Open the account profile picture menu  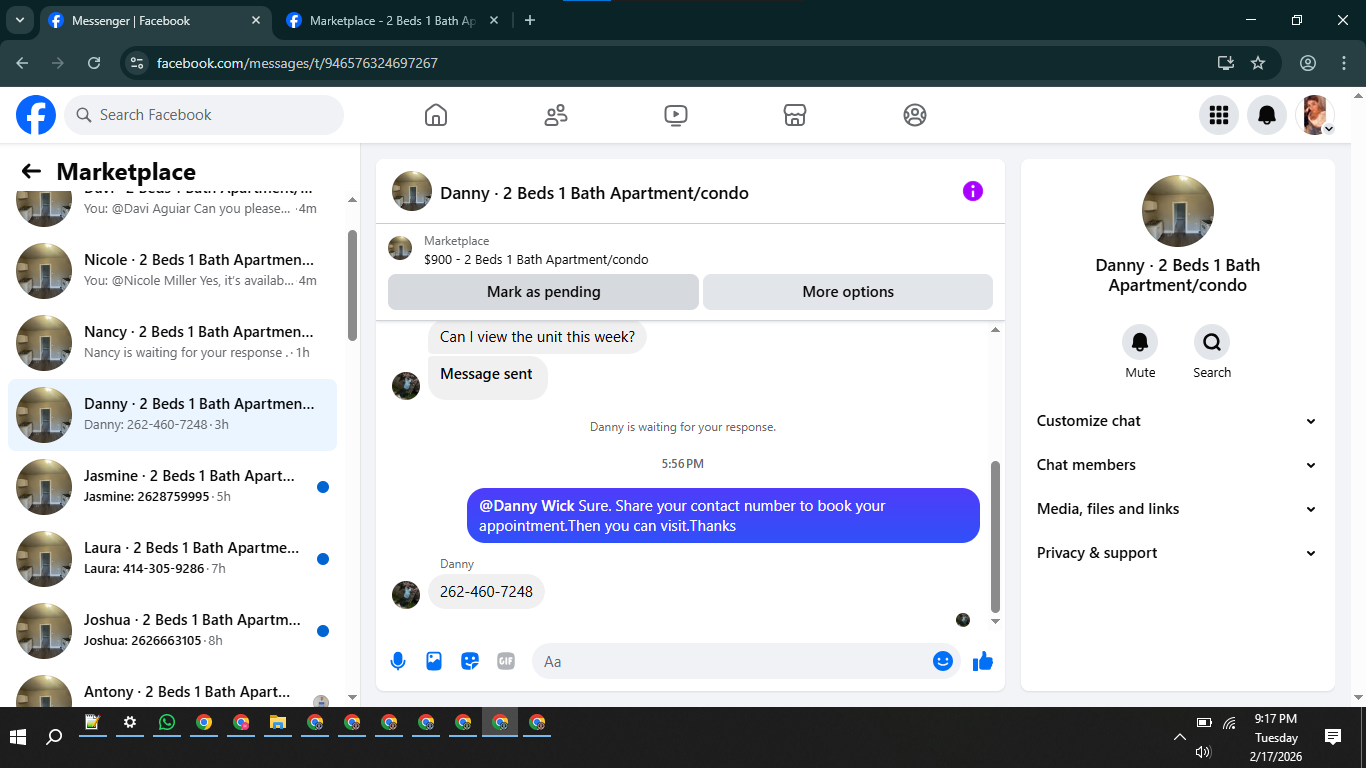coord(1315,115)
